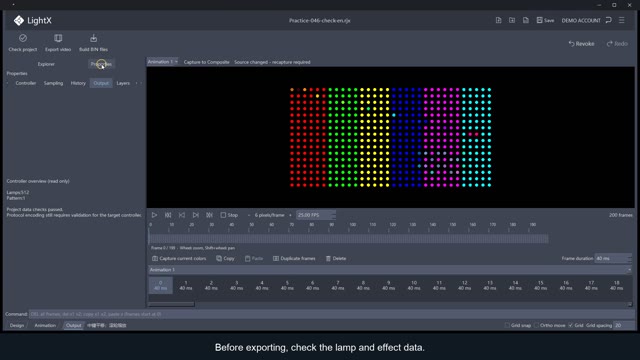Open the Controller properties tab
Image resolution: width=640 pixels, height=360 pixels.
(26, 83)
